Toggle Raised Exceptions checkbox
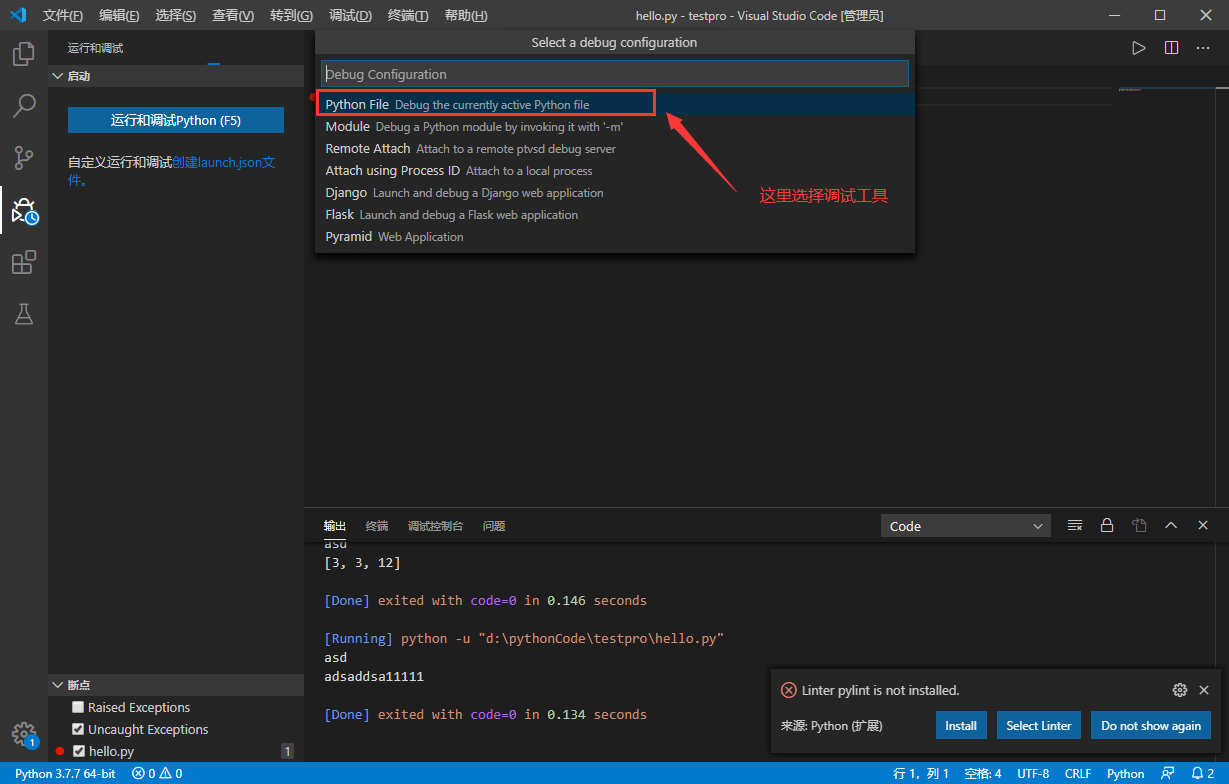The width and height of the screenshot is (1229, 784). (79, 707)
